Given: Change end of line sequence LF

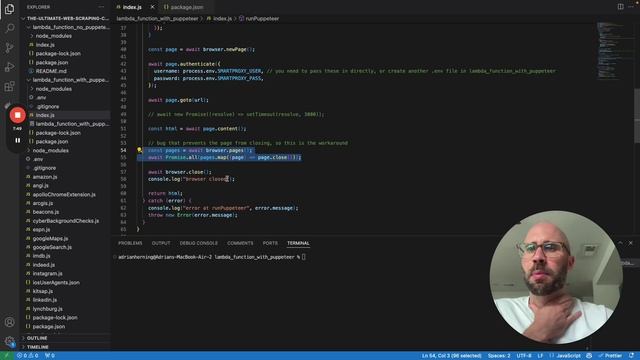Looking at the screenshot, I should click(x=540, y=356).
